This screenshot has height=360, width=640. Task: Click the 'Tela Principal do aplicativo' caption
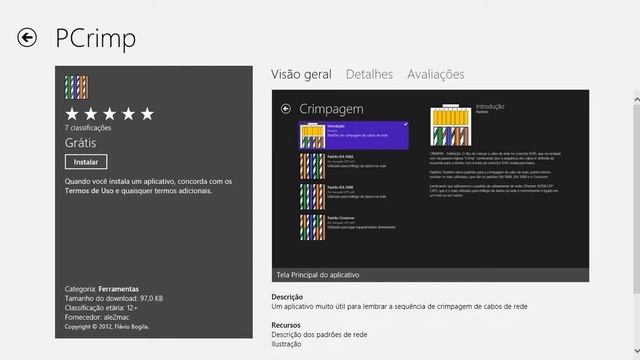coord(318,275)
